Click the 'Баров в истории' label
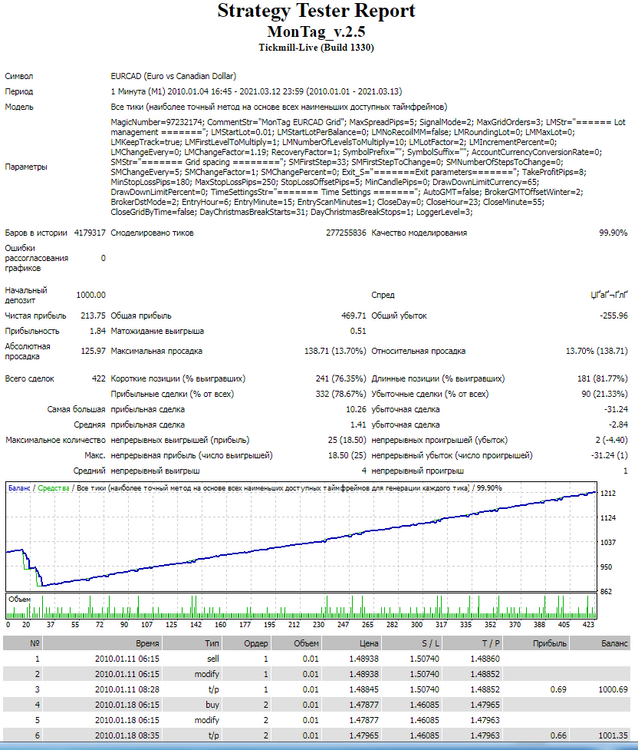Image resolution: width=638 pixels, height=750 pixels. pyautogui.click(x=36, y=233)
